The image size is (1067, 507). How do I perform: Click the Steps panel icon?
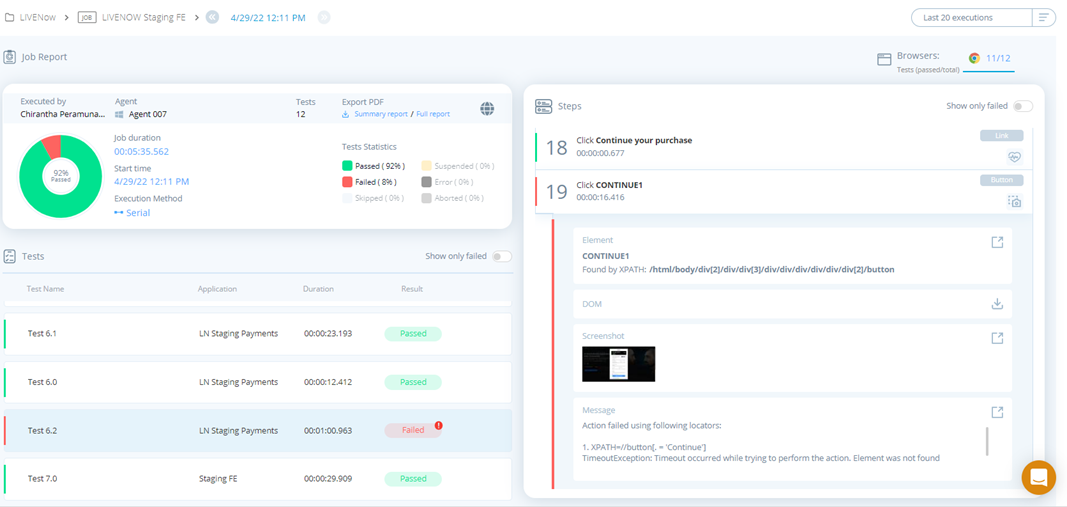(544, 106)
